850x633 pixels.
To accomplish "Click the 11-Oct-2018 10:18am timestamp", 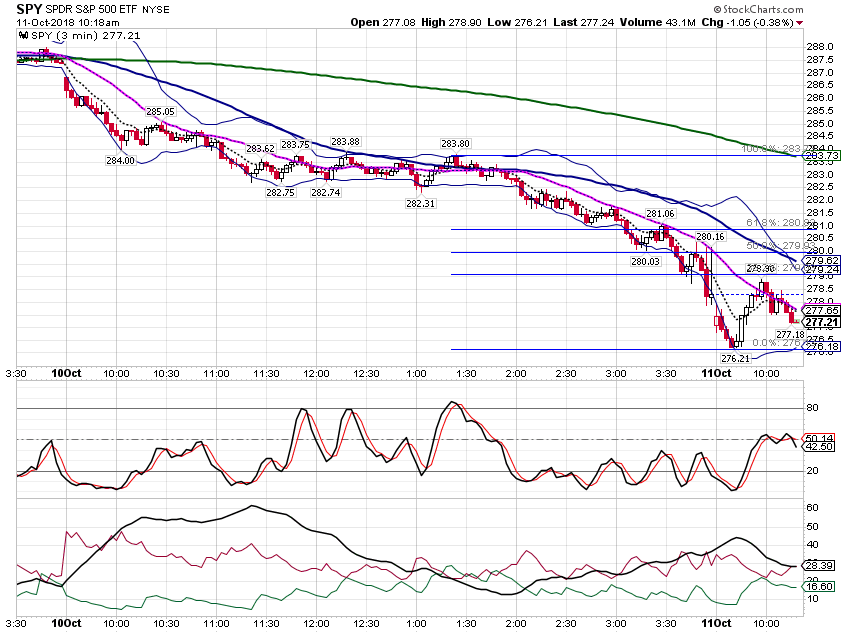I will pos(68,23).
